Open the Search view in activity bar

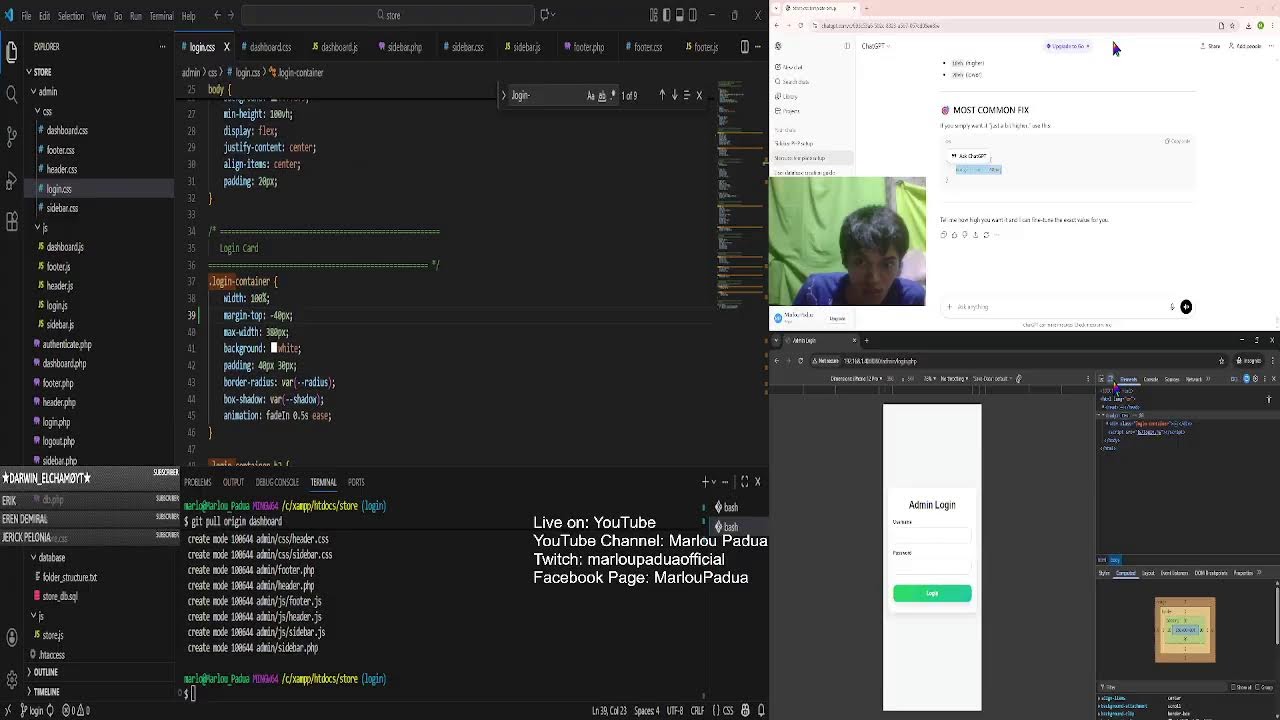(12, 94)
